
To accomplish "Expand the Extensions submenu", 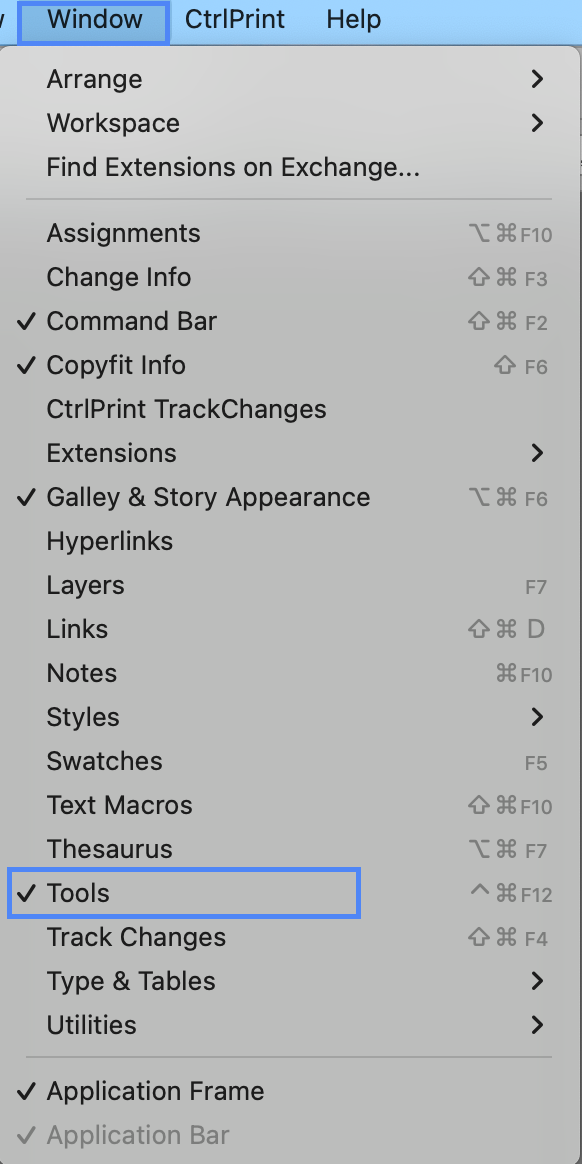I will pos(290,453).
